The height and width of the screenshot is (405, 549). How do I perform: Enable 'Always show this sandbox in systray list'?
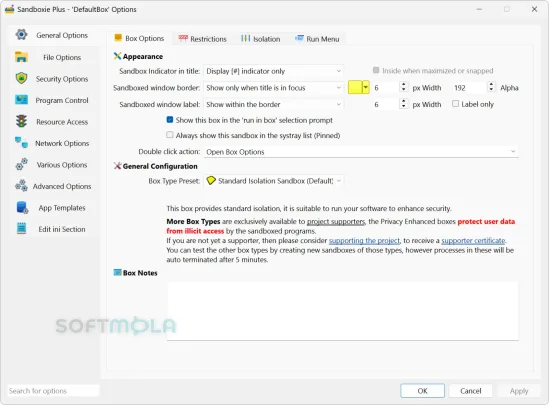point(170,135)
